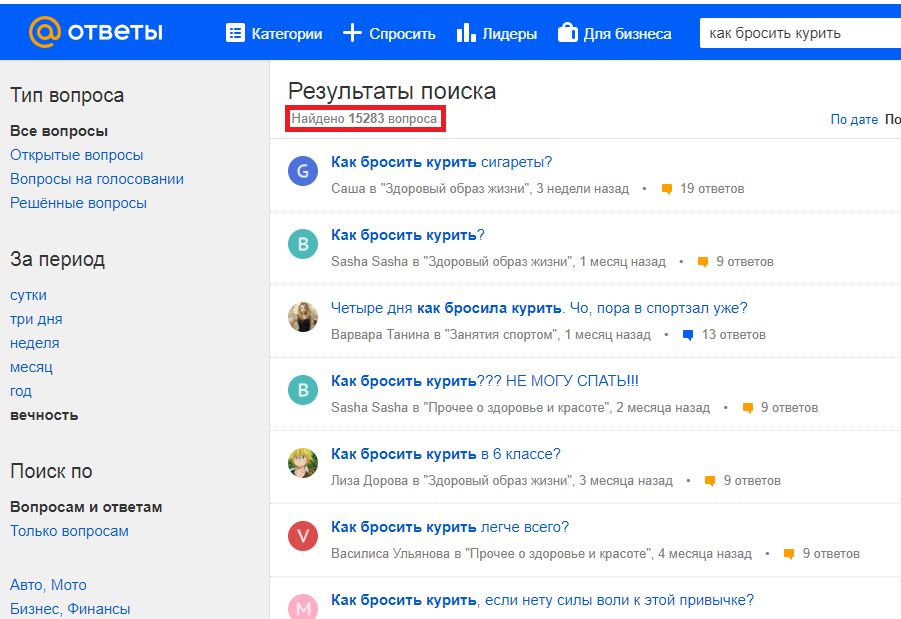
Task: Click comment icon in Лиза Дорова's row
Action: point(710,481)
